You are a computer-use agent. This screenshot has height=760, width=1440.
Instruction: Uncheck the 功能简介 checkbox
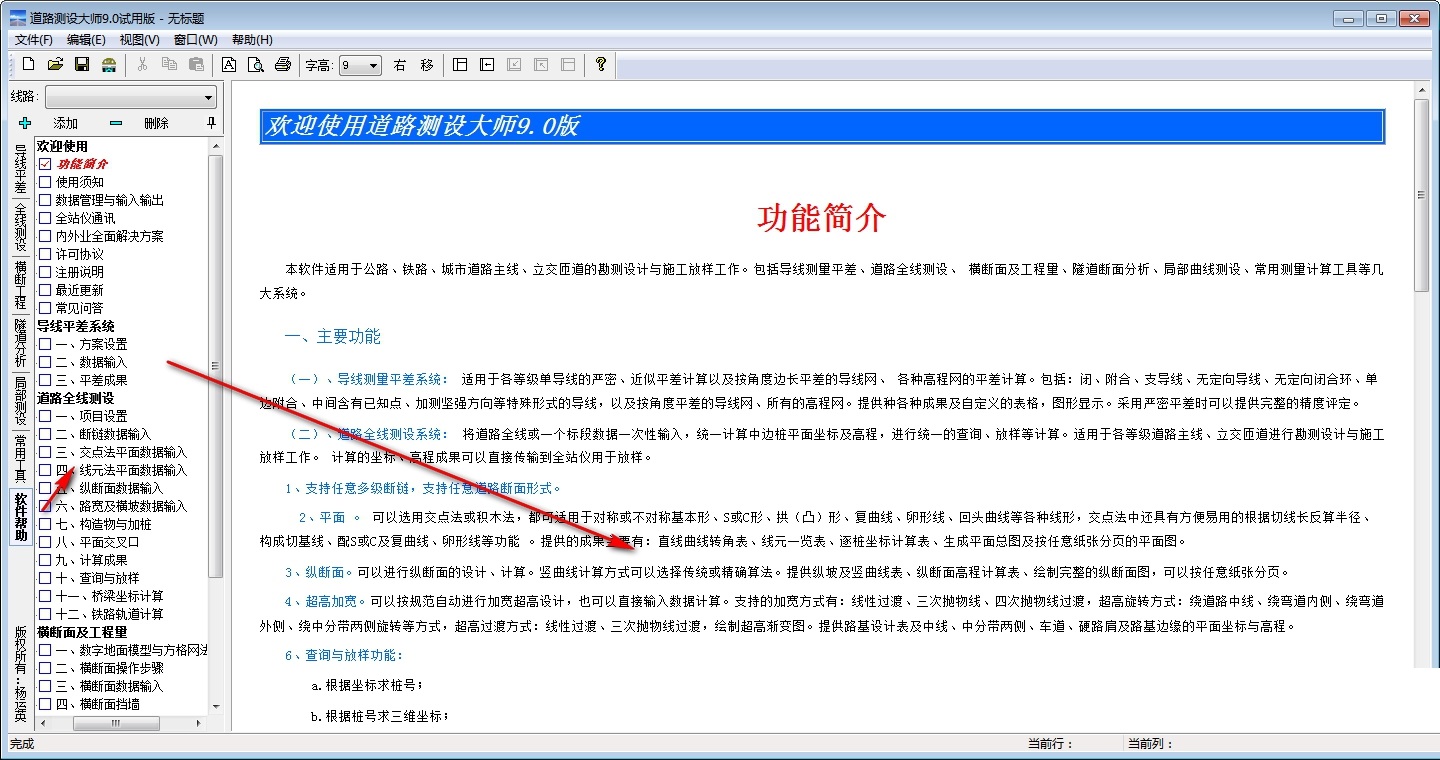45,164
